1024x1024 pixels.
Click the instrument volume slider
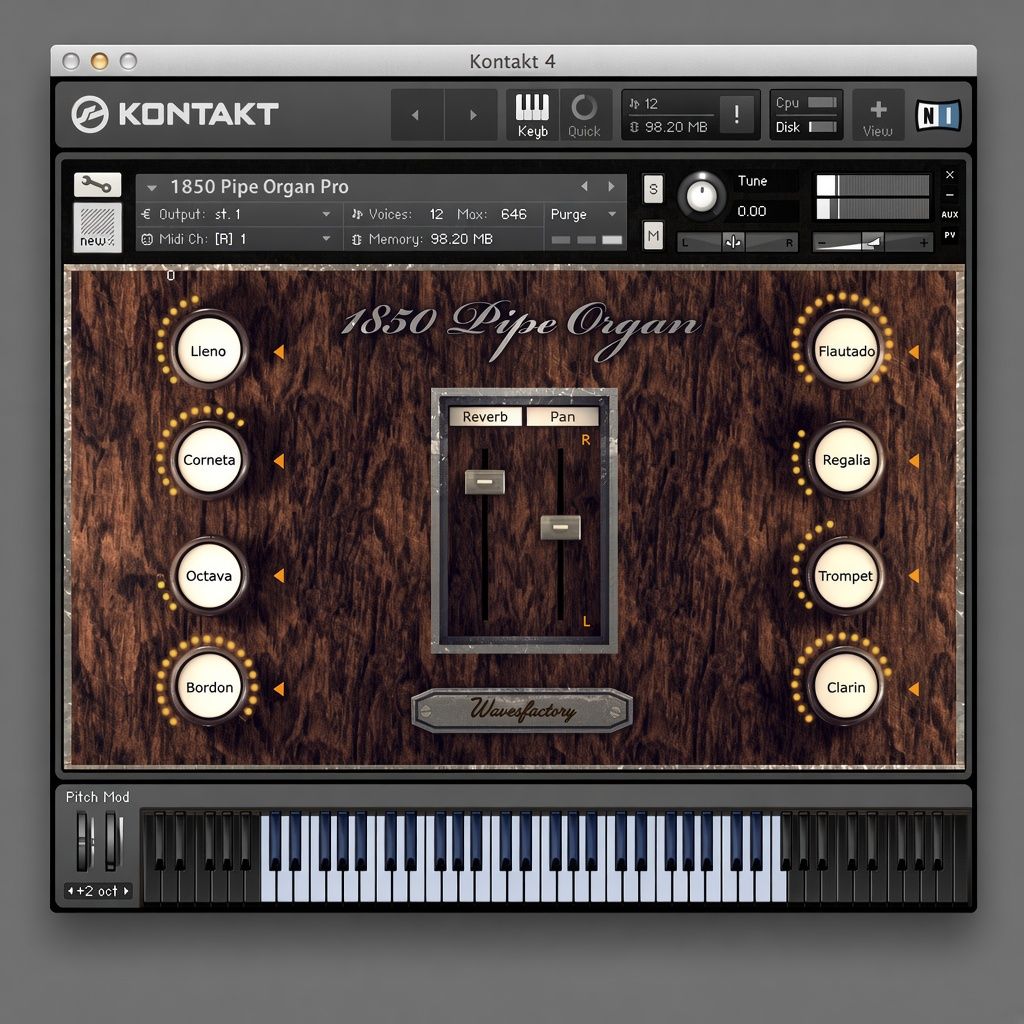pos(872,242)
